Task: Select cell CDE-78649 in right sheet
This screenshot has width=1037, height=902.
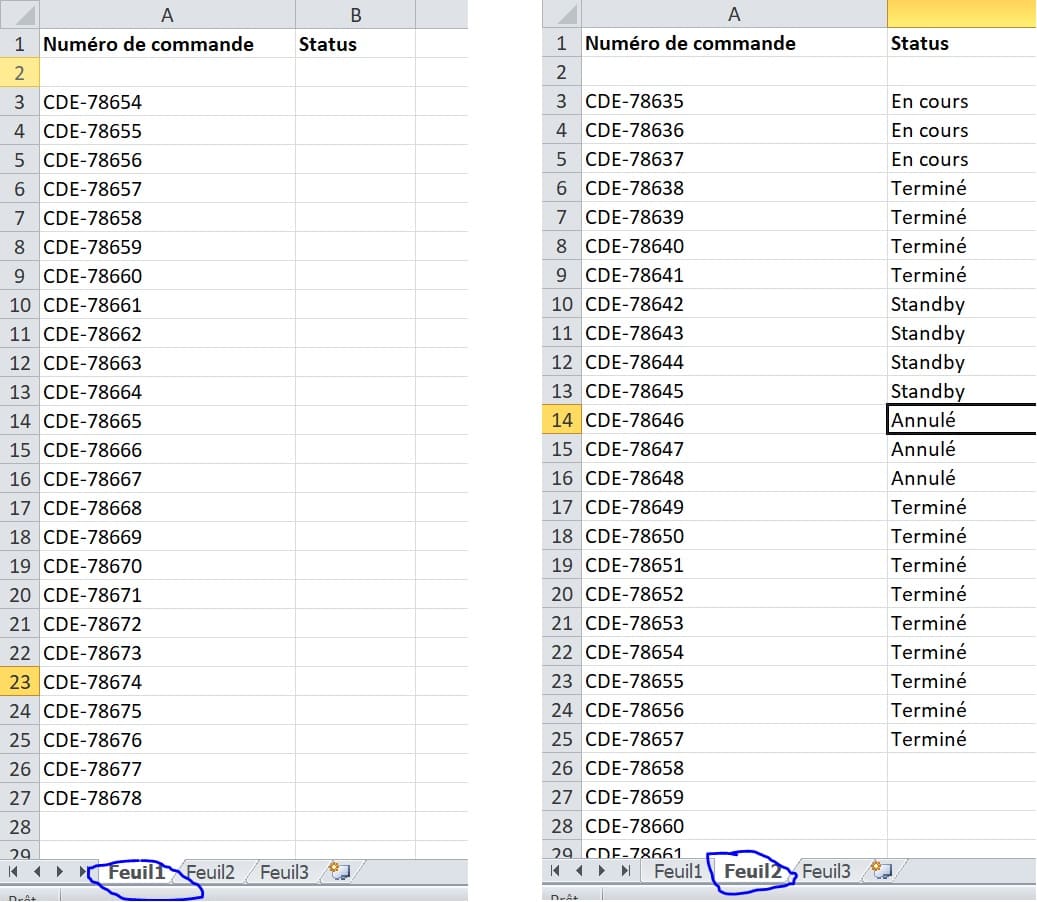Action: (x=734, y=507)
